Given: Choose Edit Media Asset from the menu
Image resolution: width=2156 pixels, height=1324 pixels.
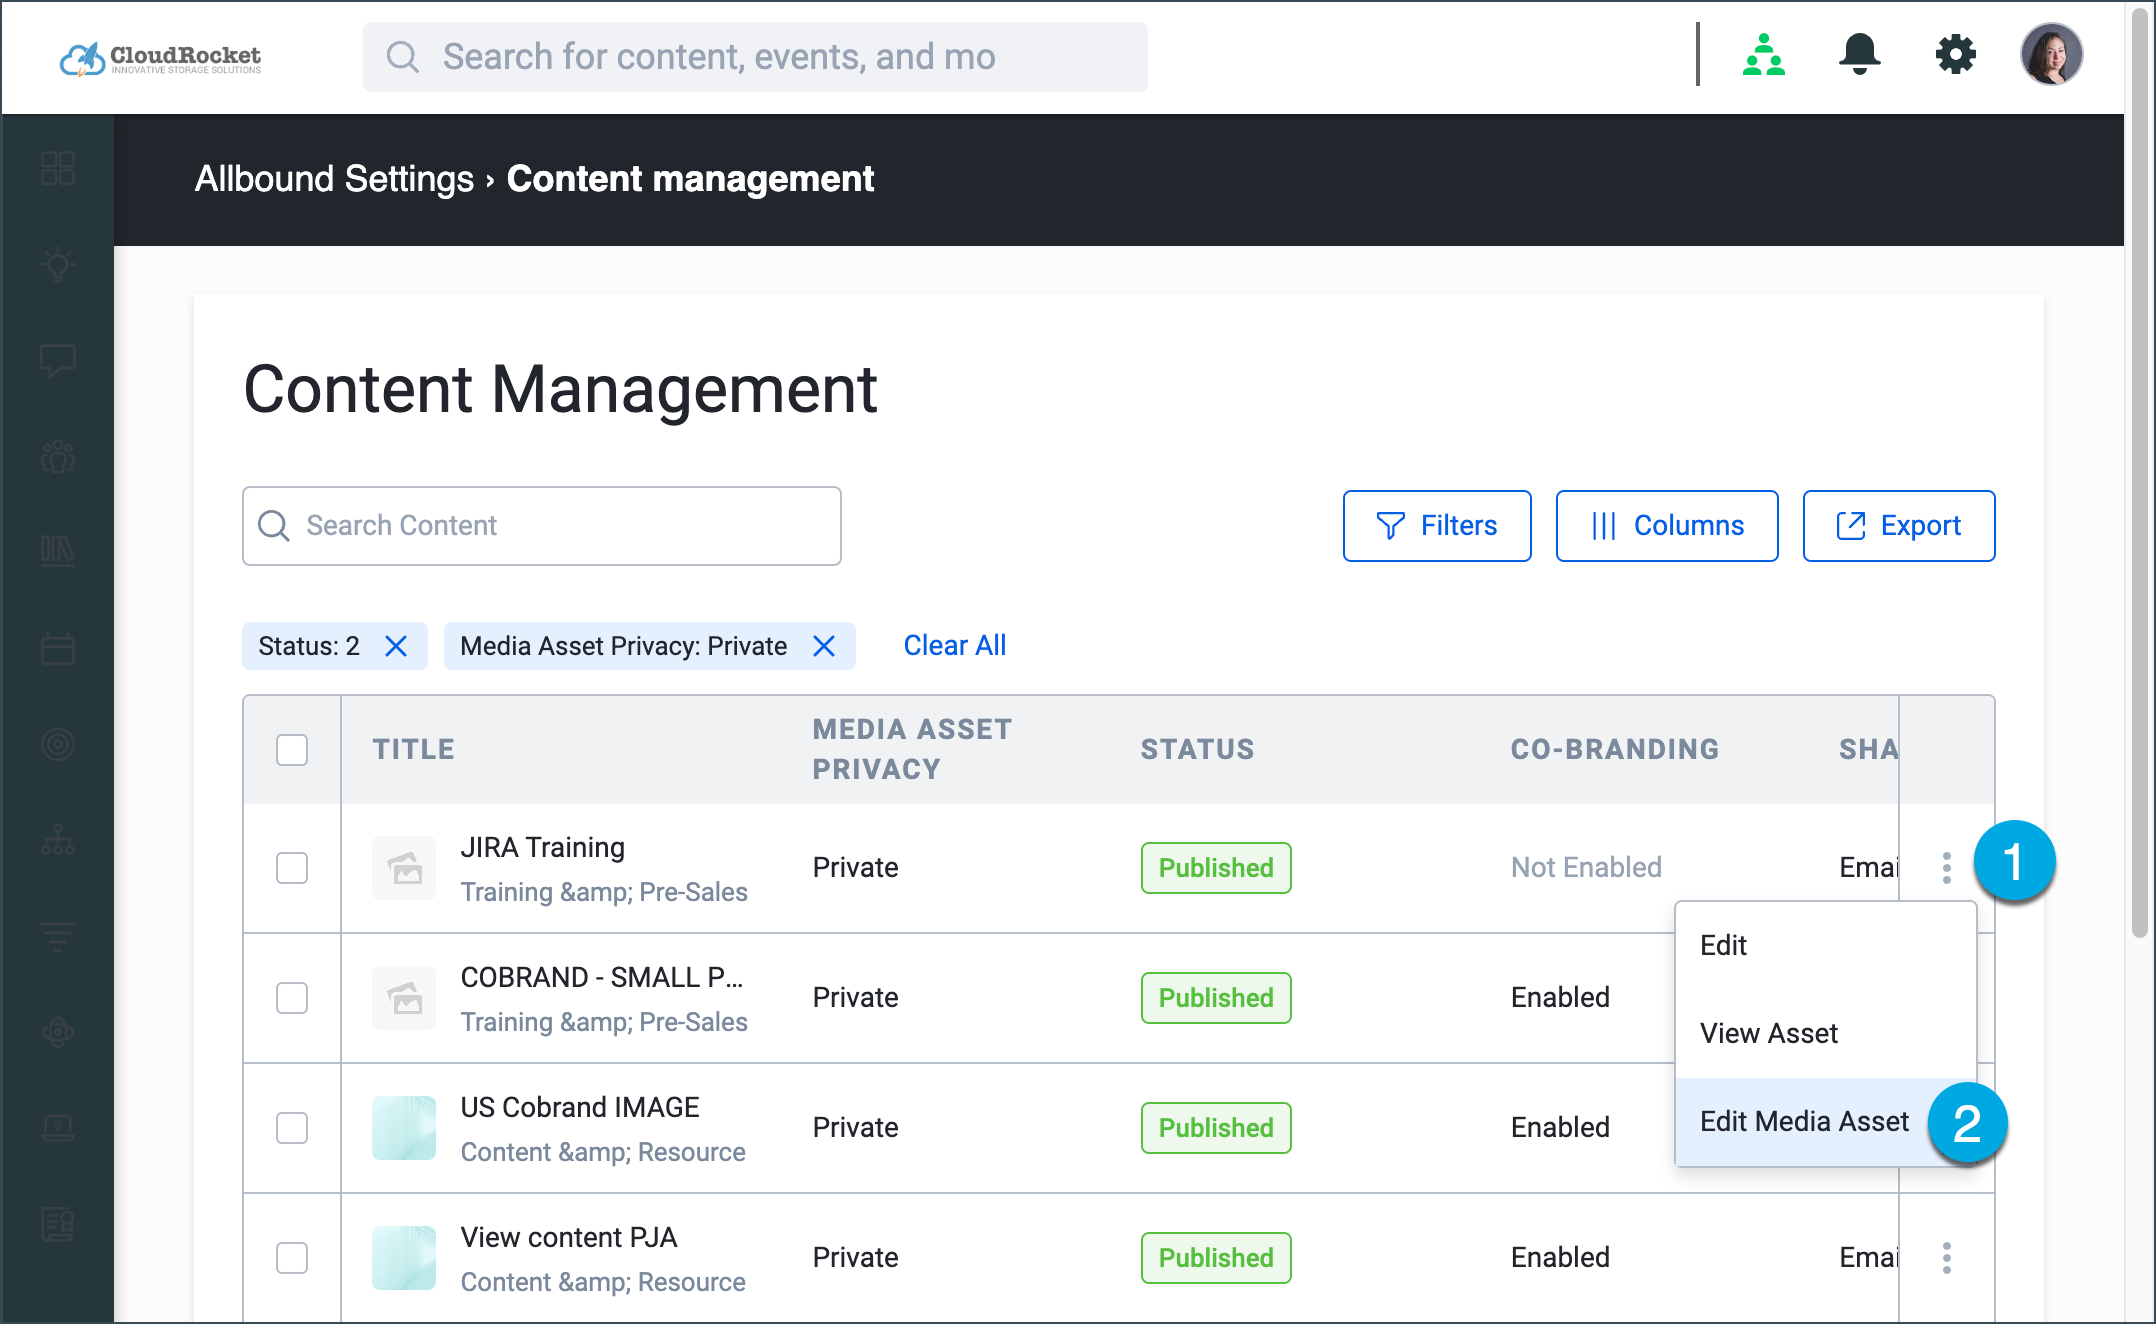Looking at the screenshot, I should click(1825, 1122).
